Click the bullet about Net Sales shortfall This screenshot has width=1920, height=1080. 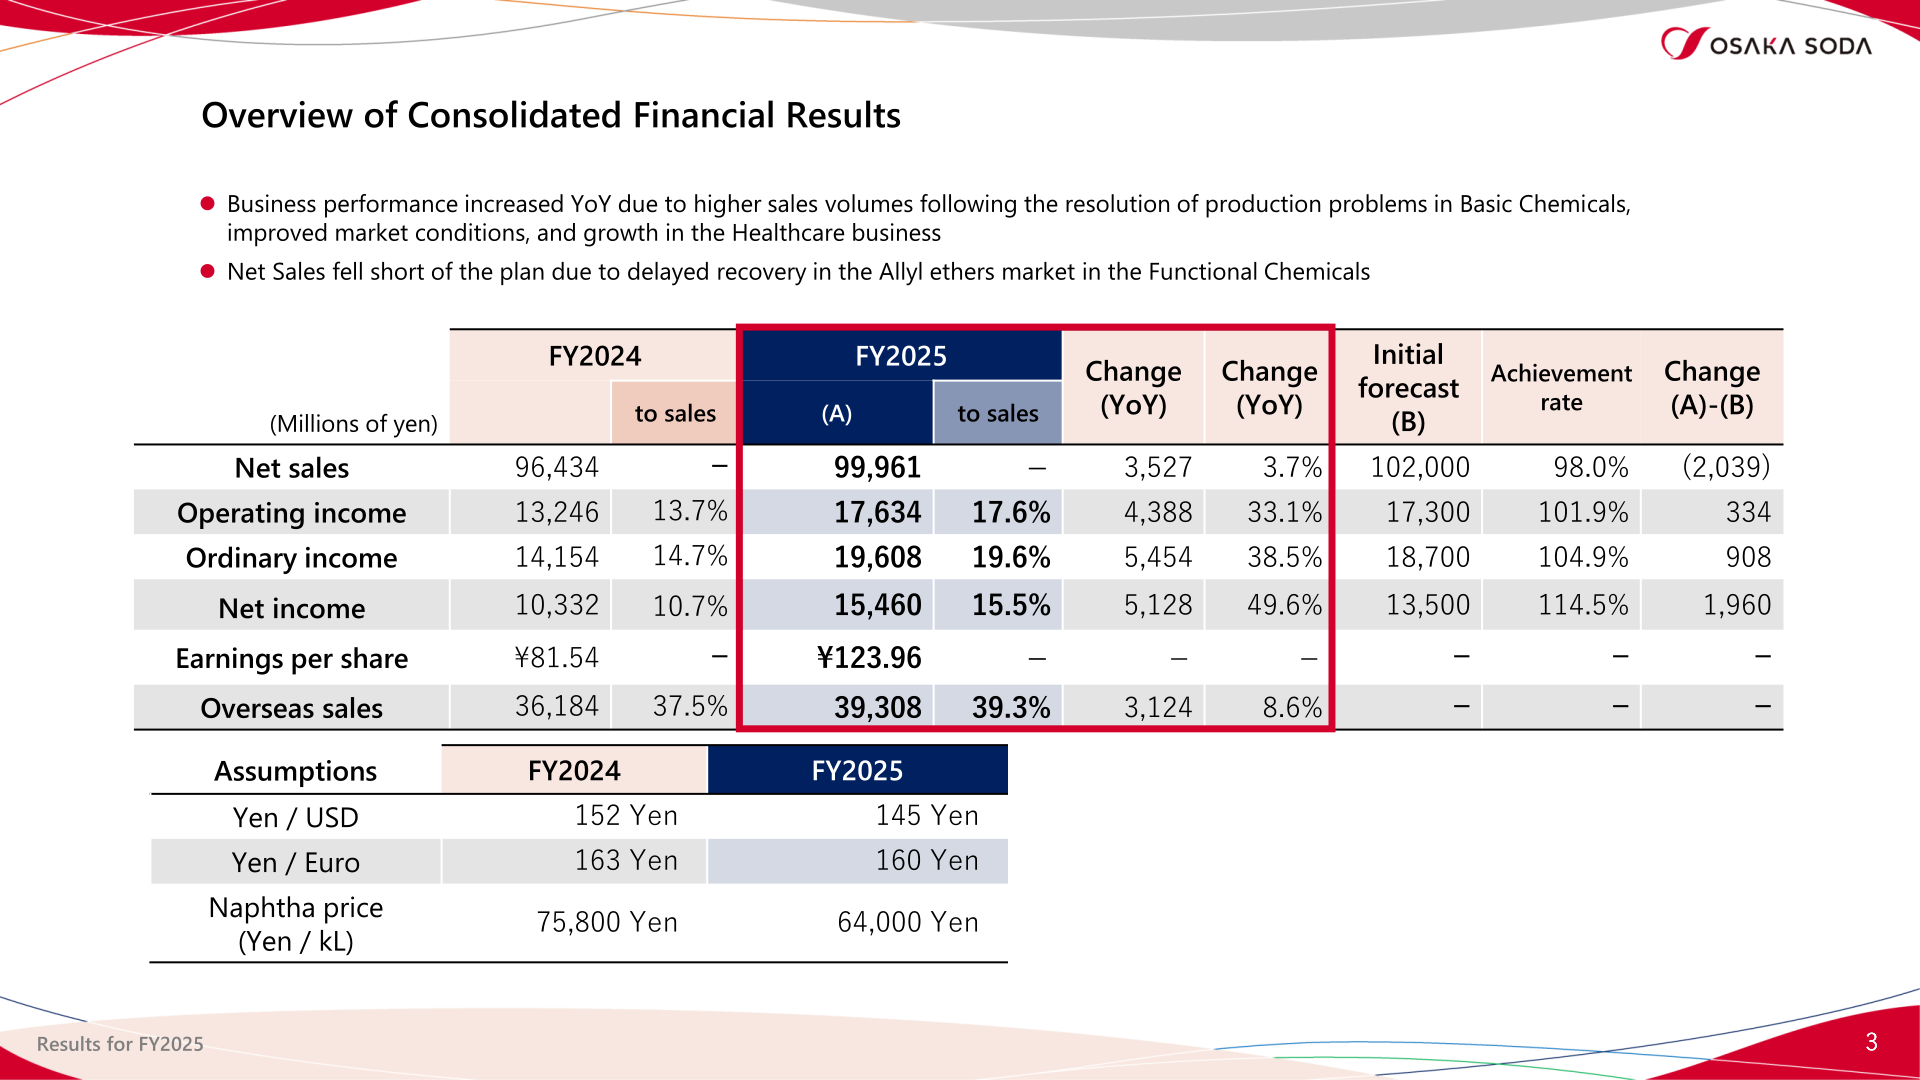798,272
